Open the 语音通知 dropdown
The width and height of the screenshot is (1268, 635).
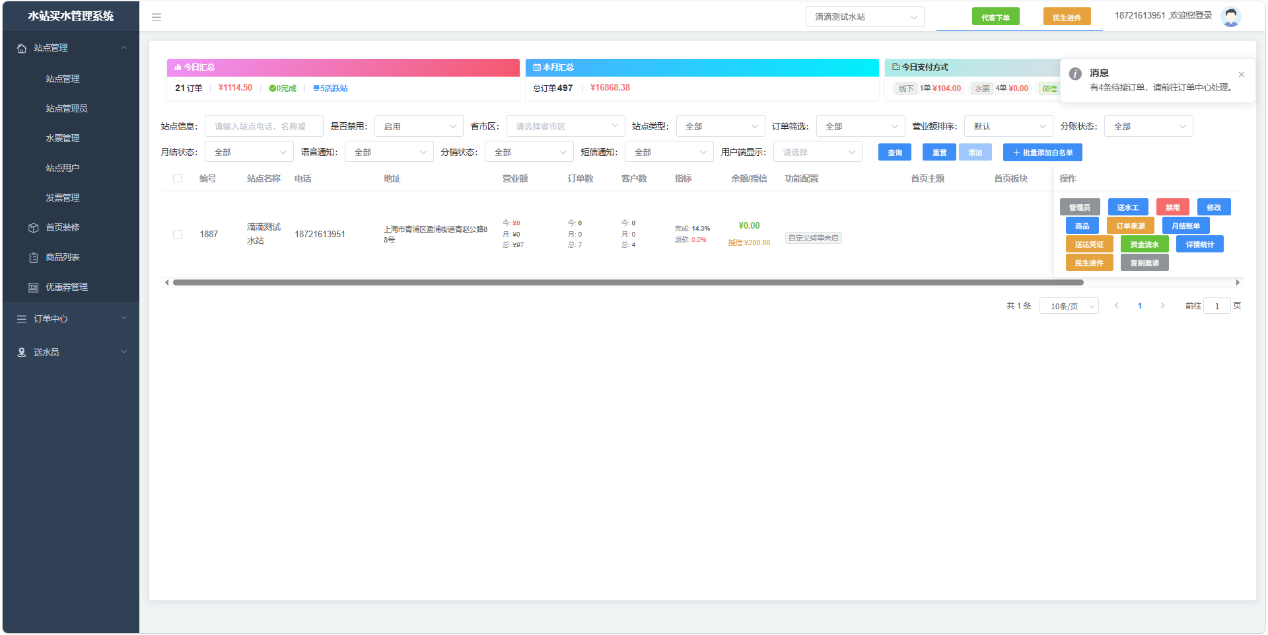[389, 152]
